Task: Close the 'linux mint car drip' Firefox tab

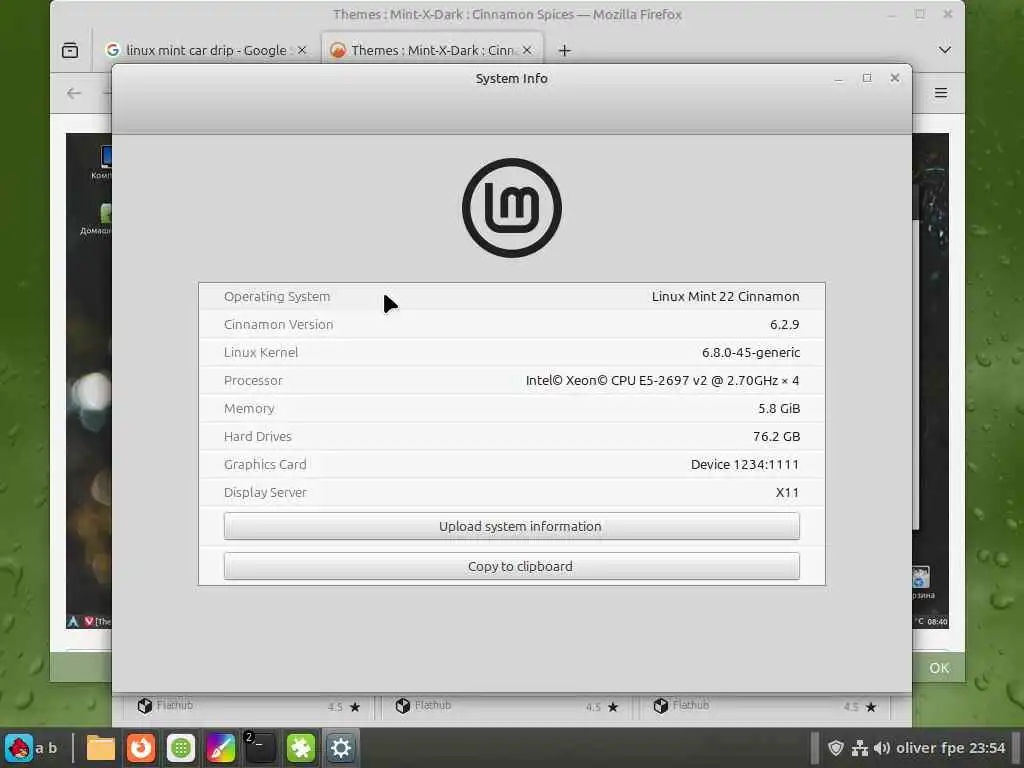Action: coord(302,50)
